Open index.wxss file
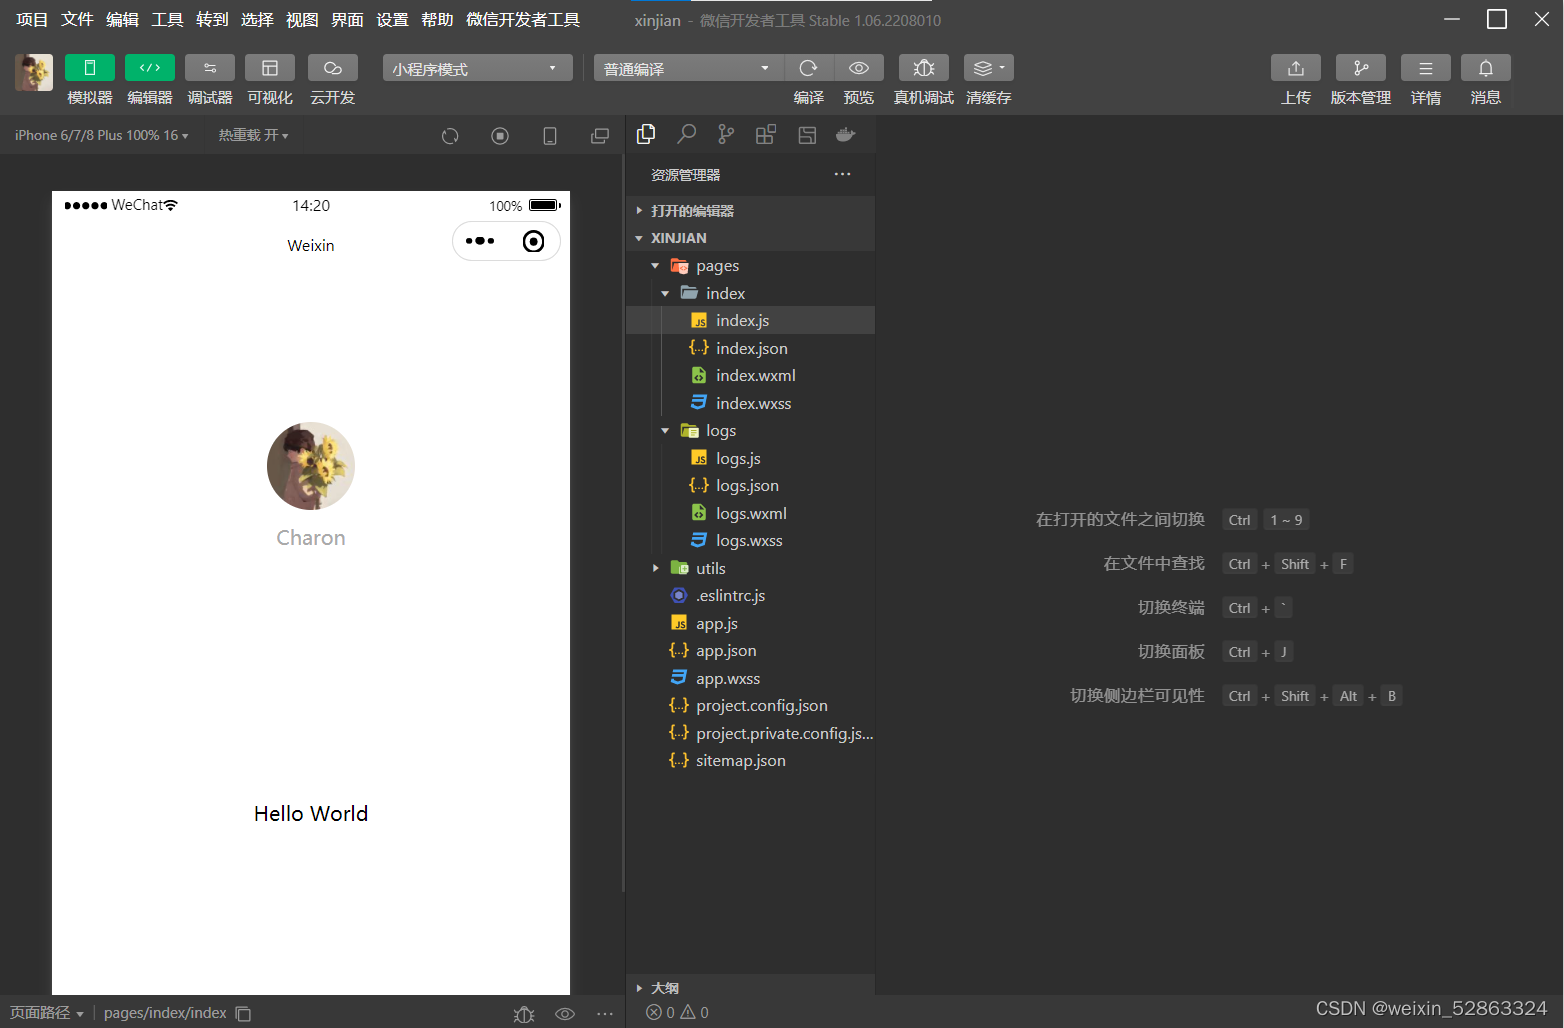This screenshot has width=1564, height=1028. (x=750, y=403)
